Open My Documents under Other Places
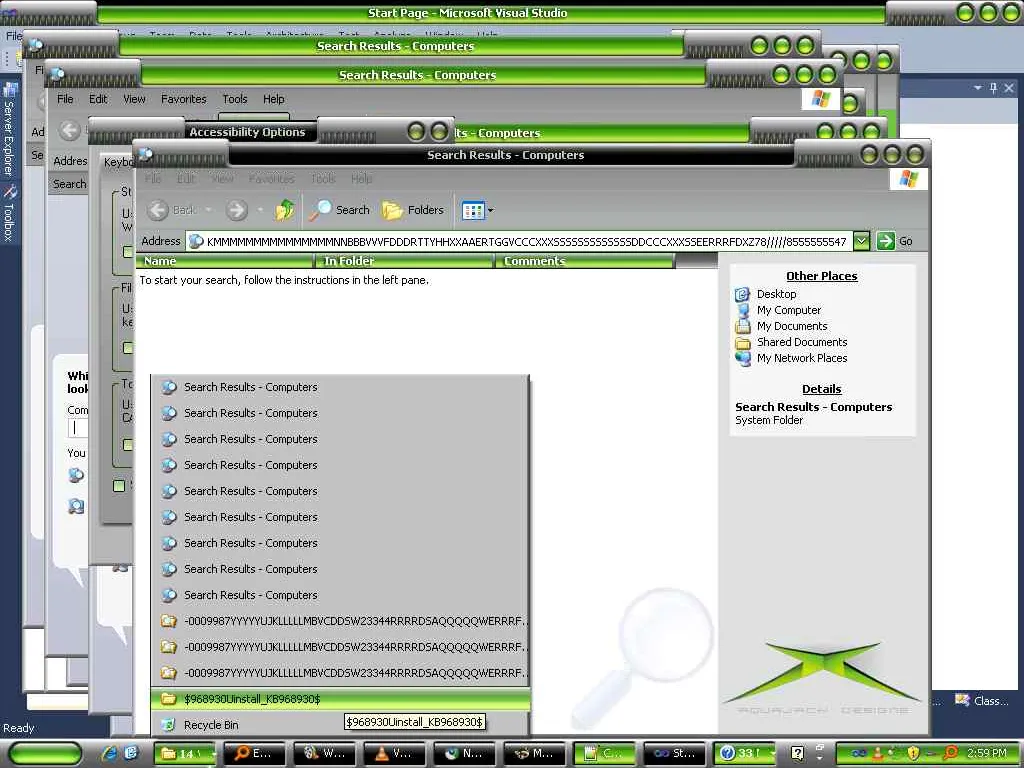The height and width of the screenshot is (768, 1024). point(792,326)
